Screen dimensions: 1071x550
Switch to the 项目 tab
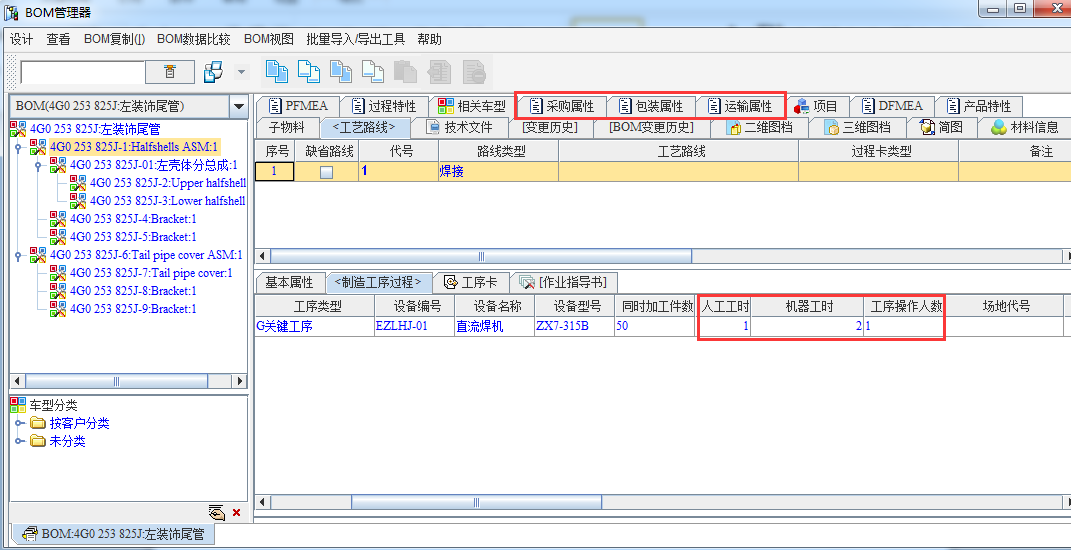pyautogui.click(x=817, y=106)
